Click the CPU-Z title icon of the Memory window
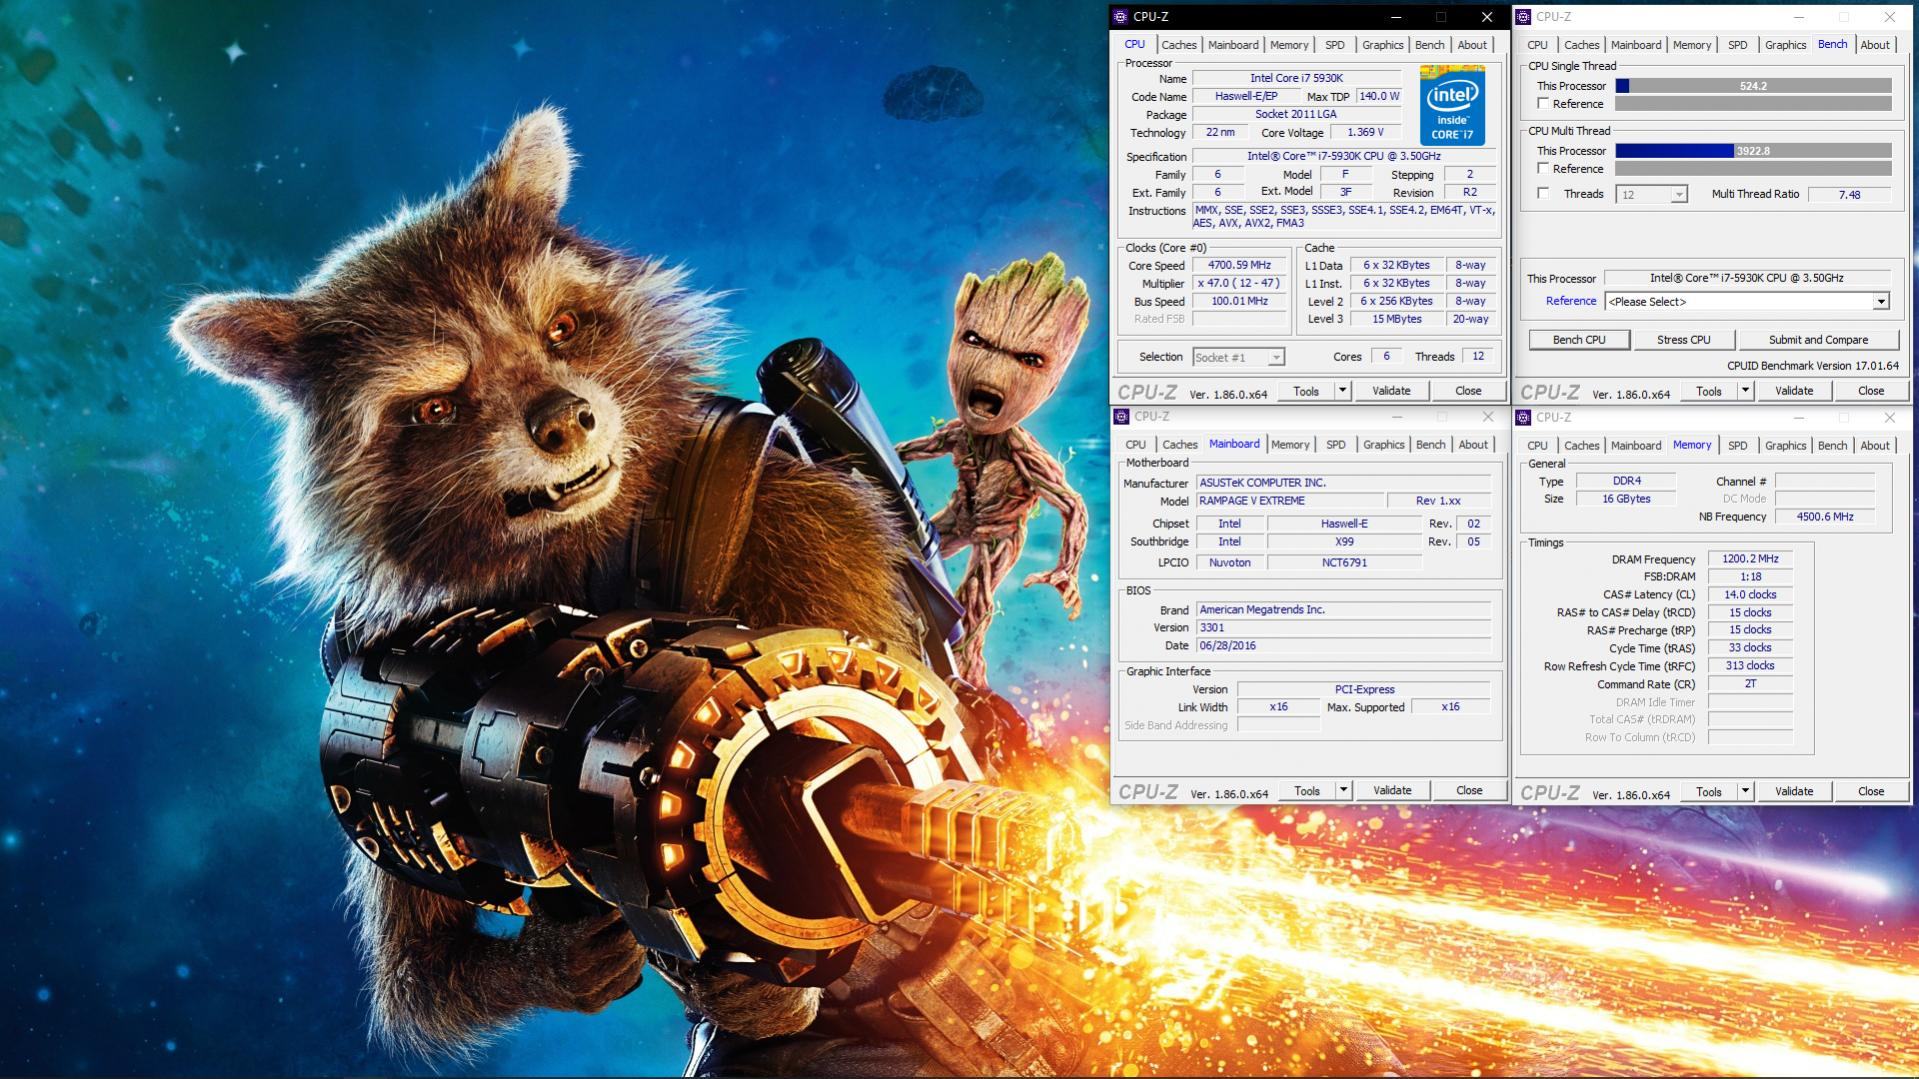The image size is (1919, 1079). 1523,417
